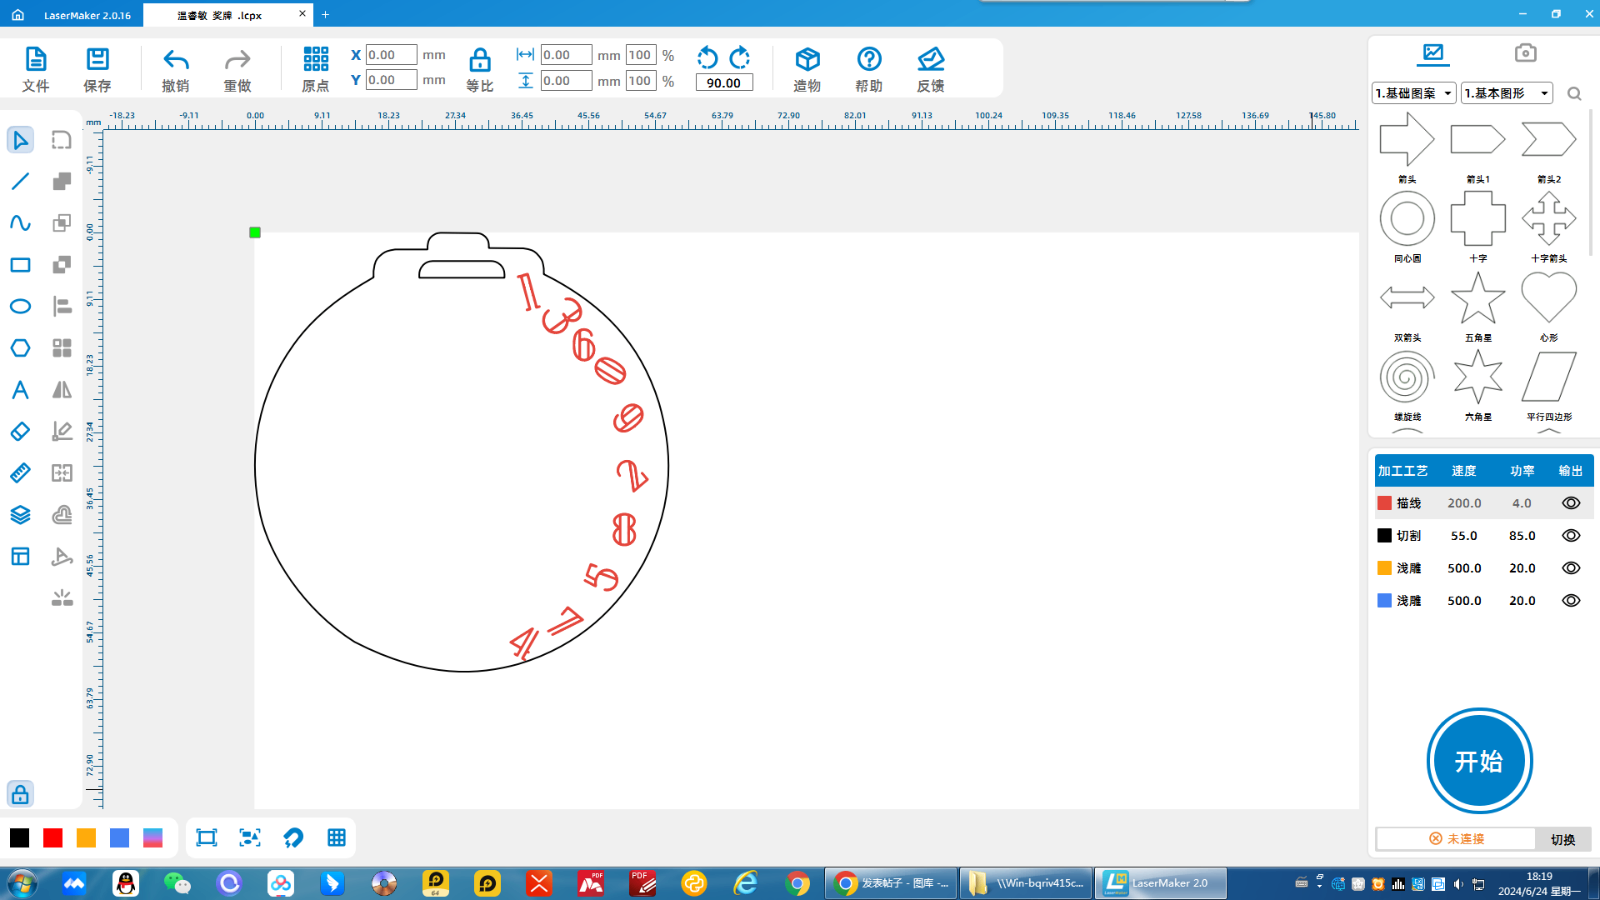
Task: Select the 温睿敏 奖牌 .lcpx document tab
Action: click(220, 15)
